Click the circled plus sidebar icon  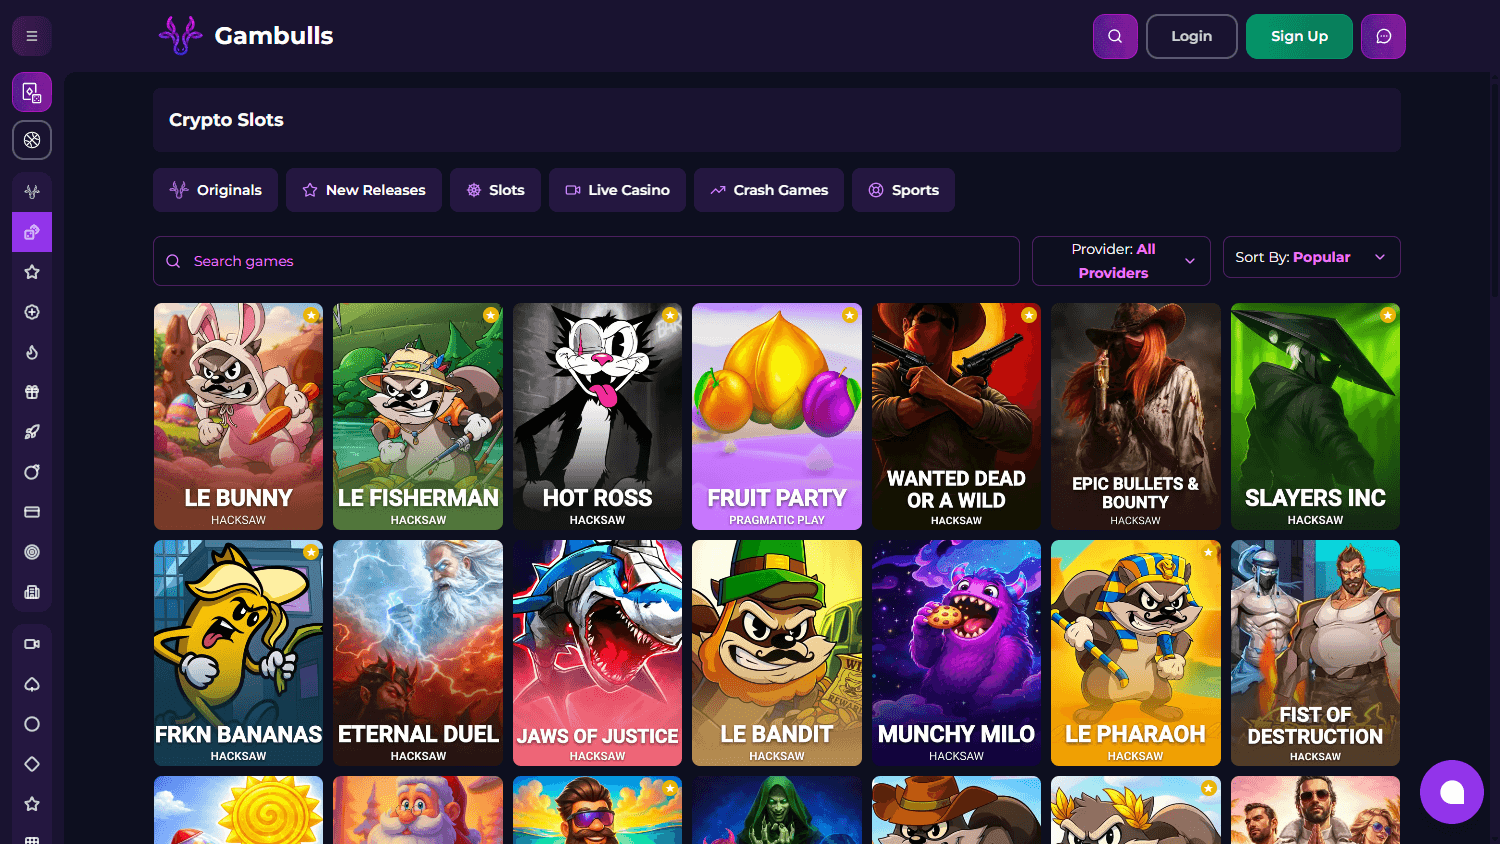click(x=32, y=312)
